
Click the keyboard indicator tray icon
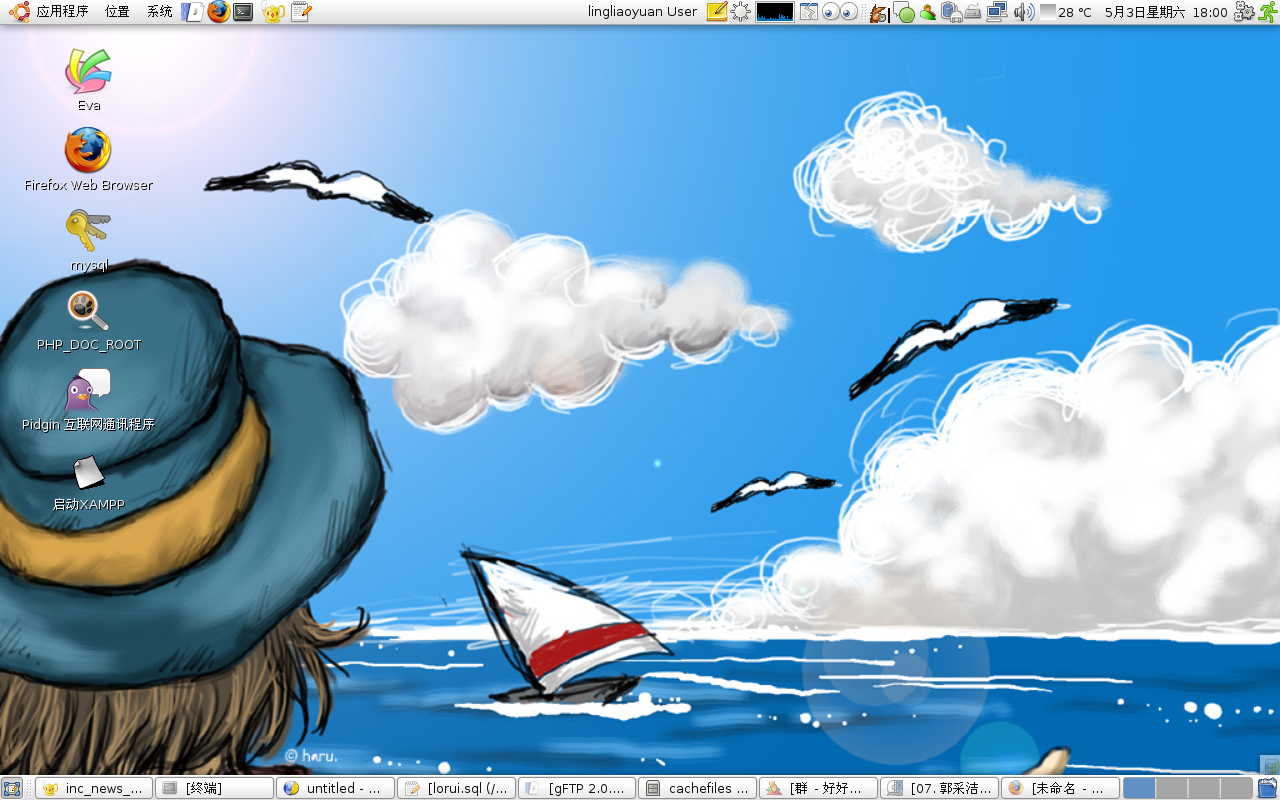click(972, 13)
